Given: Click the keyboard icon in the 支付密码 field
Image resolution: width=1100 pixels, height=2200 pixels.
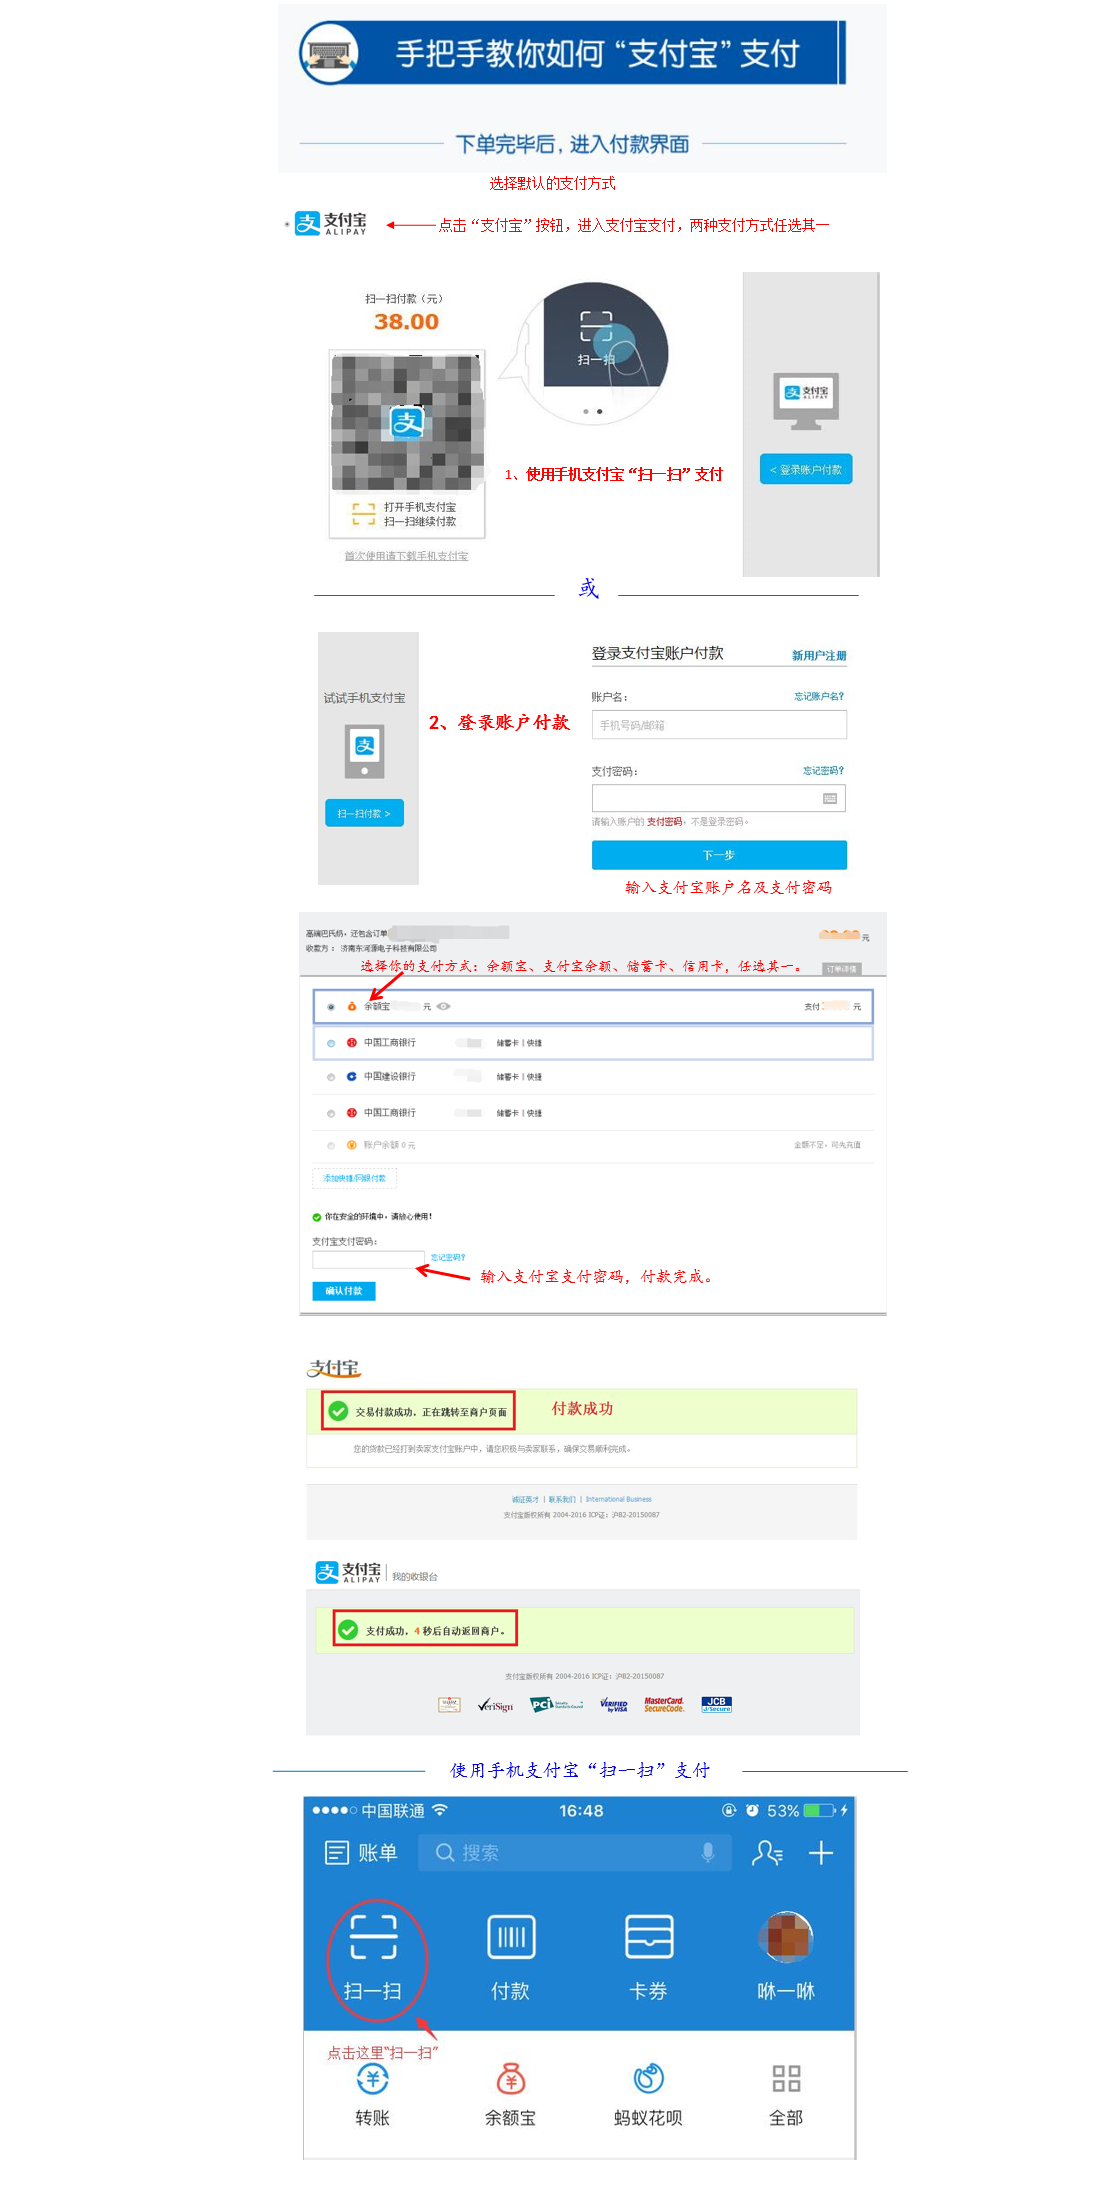Looking at the screenshot, I should pyautogui.click(x=830, y=798).
